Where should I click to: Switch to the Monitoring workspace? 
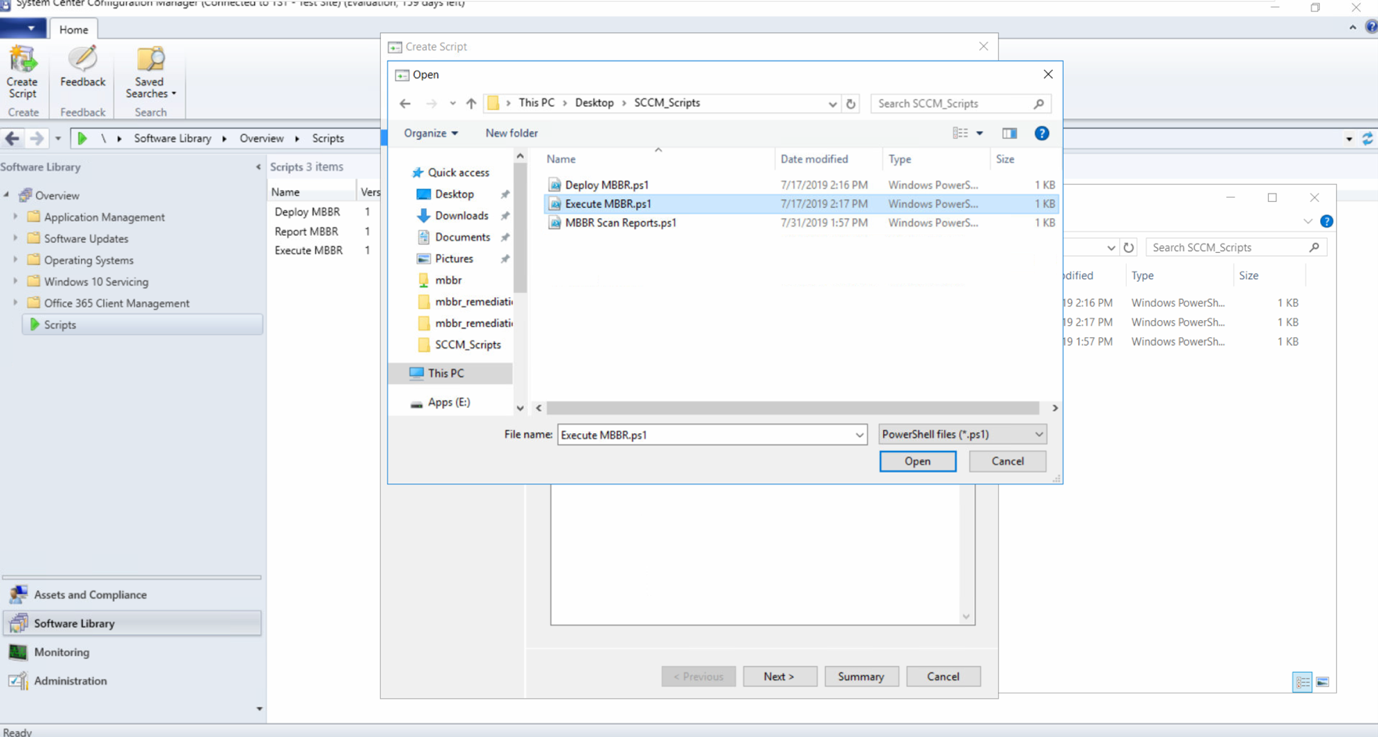(x=132, y=652)
